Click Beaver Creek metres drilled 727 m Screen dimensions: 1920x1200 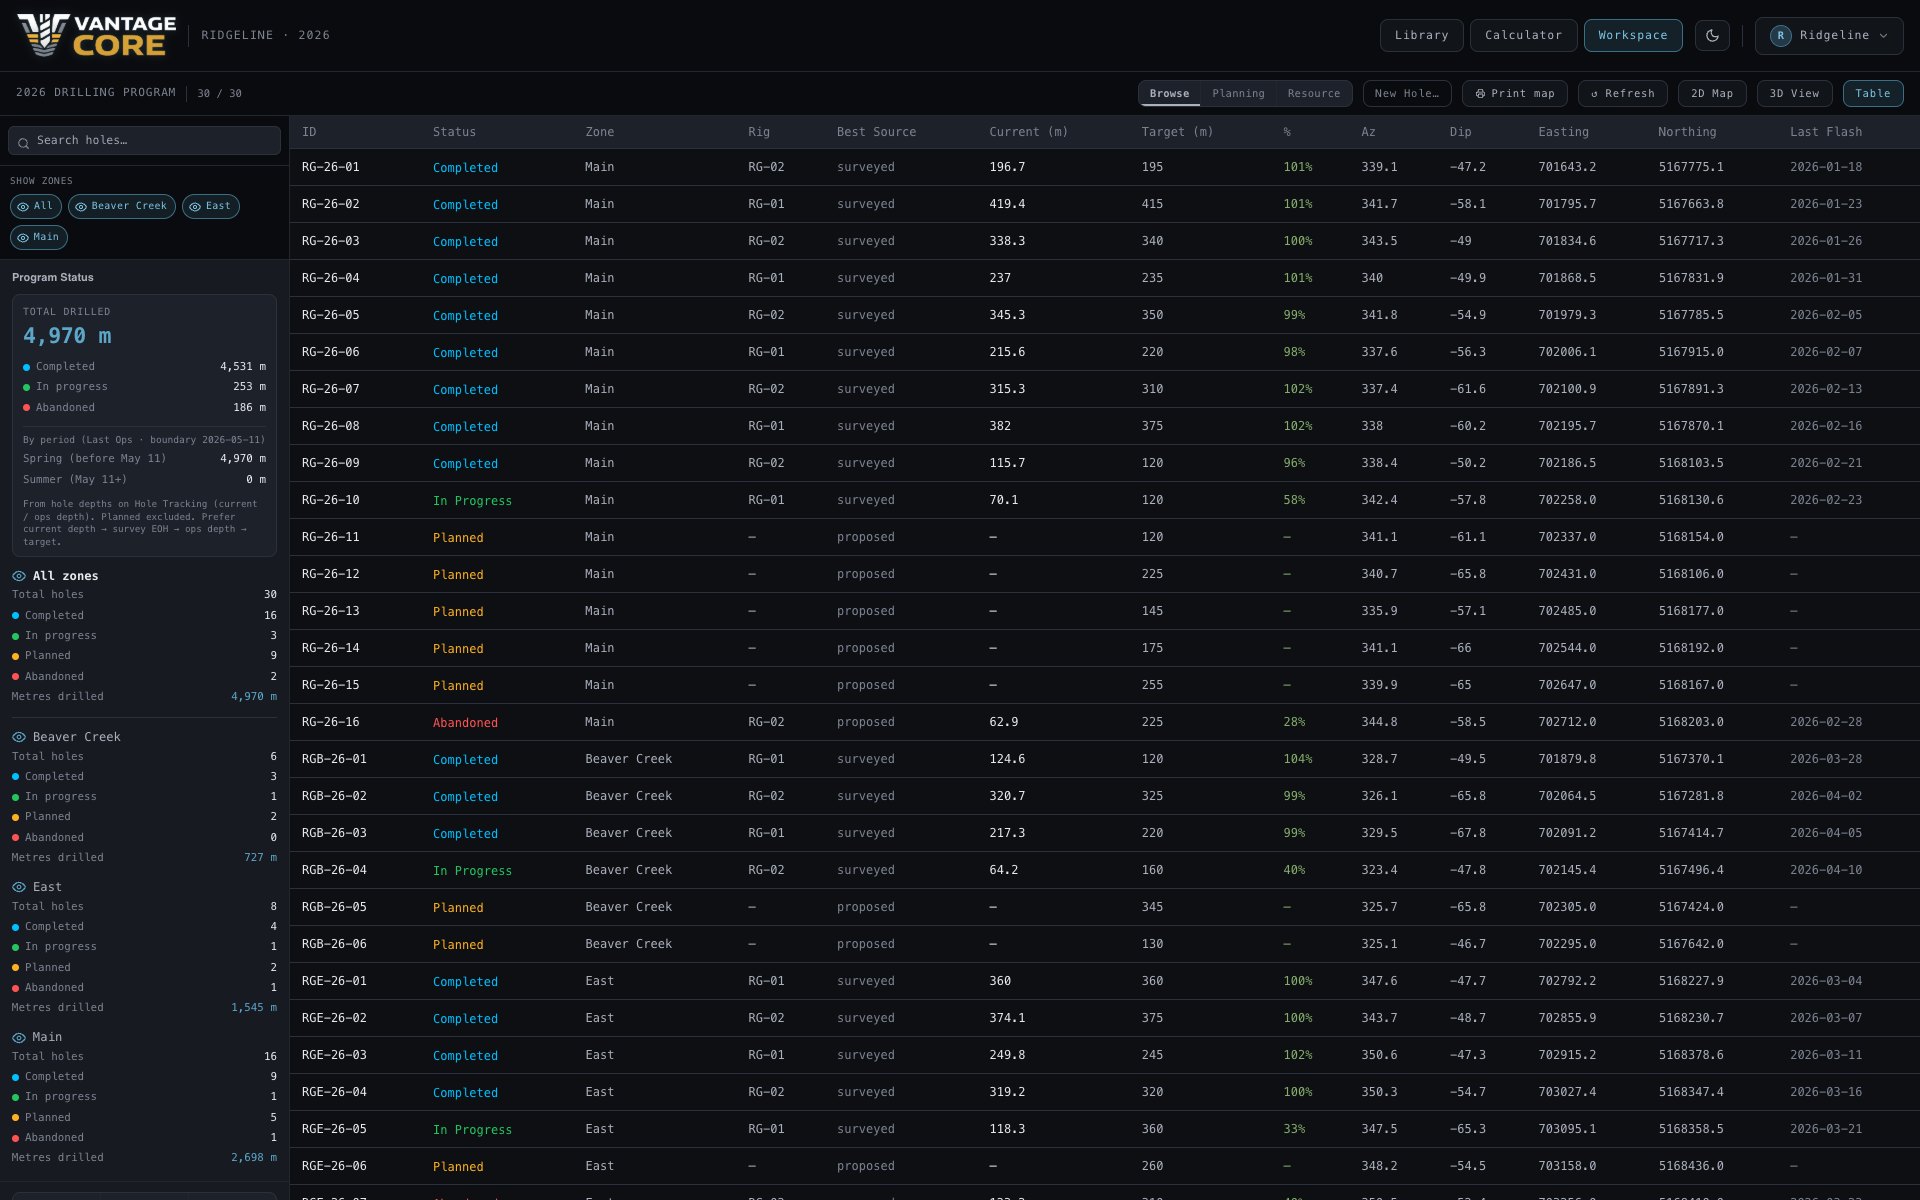[x=260, y=857]
